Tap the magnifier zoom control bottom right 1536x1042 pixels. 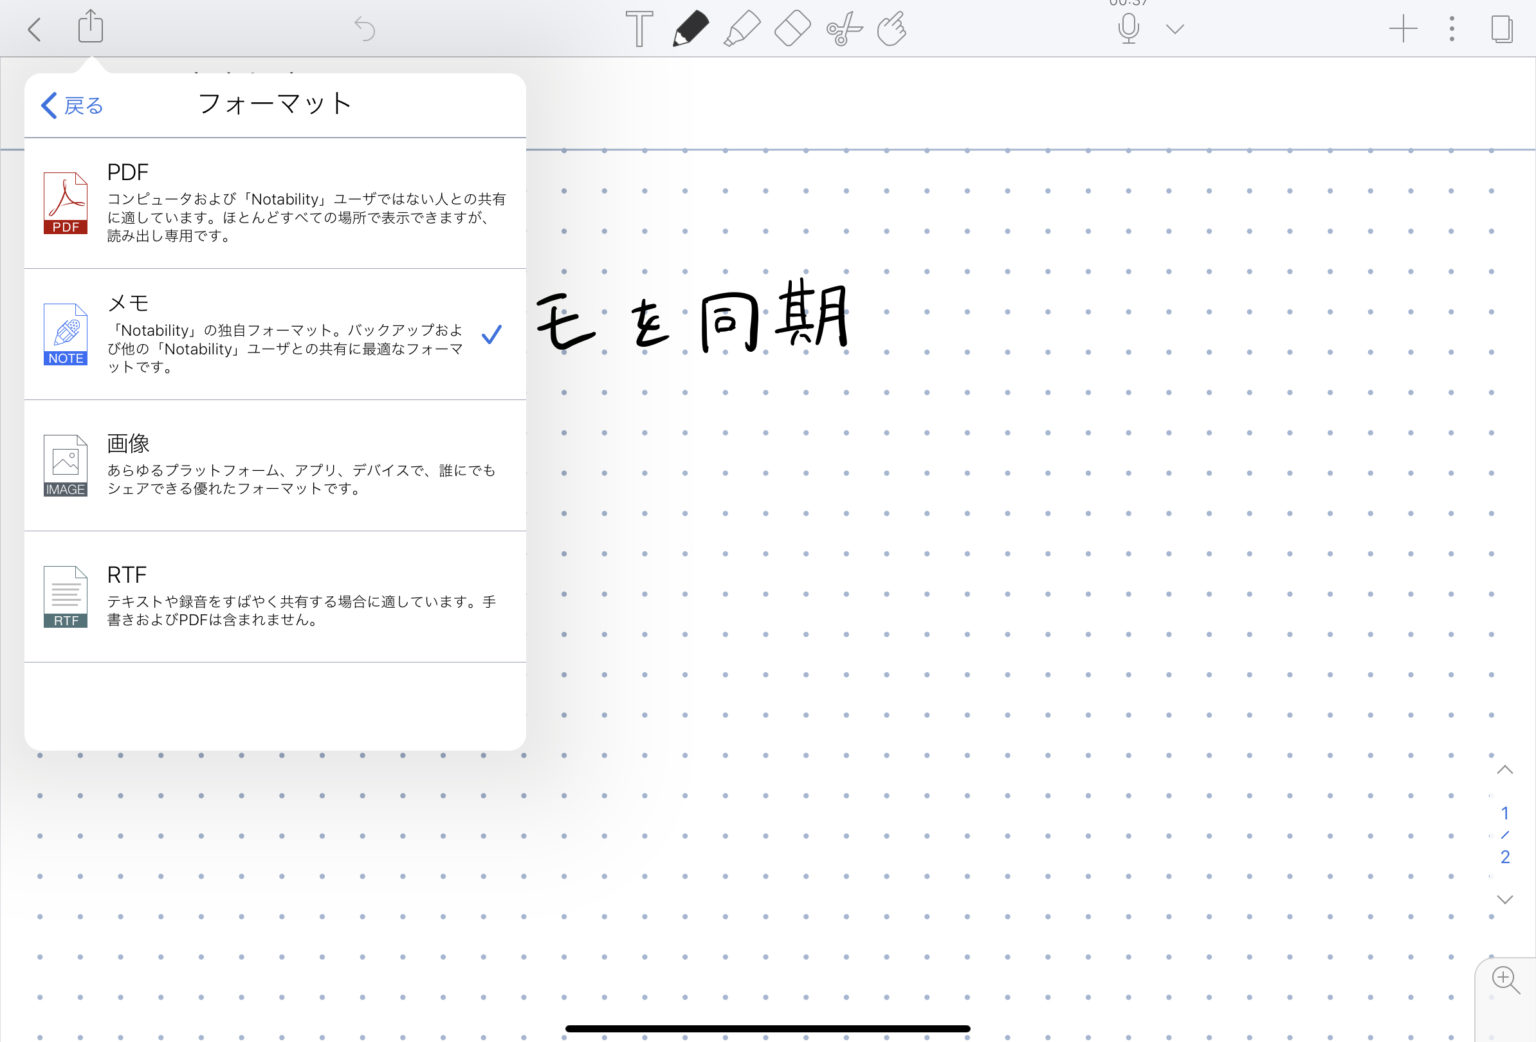1504,980
